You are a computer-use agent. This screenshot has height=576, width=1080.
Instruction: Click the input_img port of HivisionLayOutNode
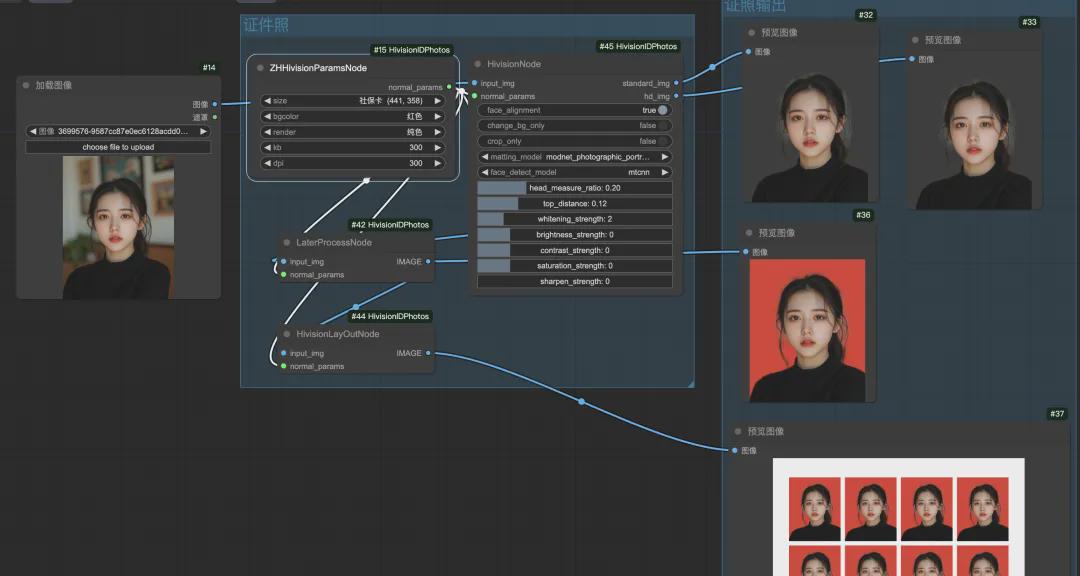point(284,353)
